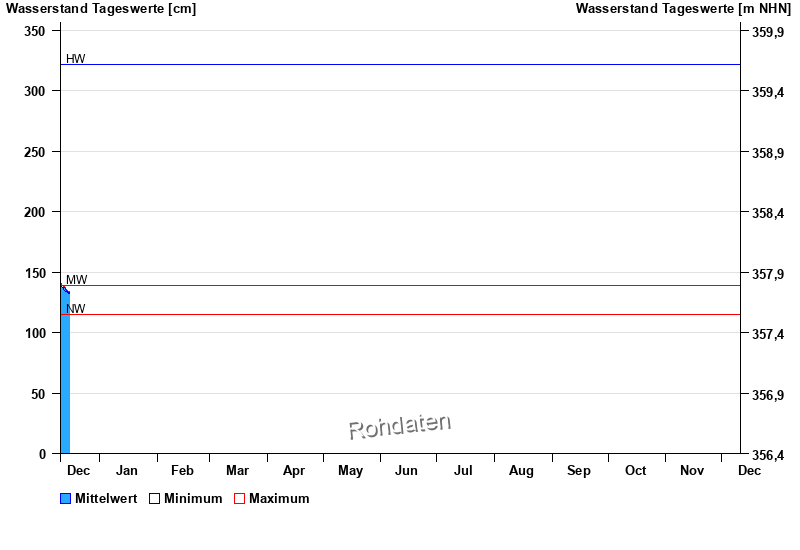Click the HW line label
800x550 pixels.
tap(76, 59)
